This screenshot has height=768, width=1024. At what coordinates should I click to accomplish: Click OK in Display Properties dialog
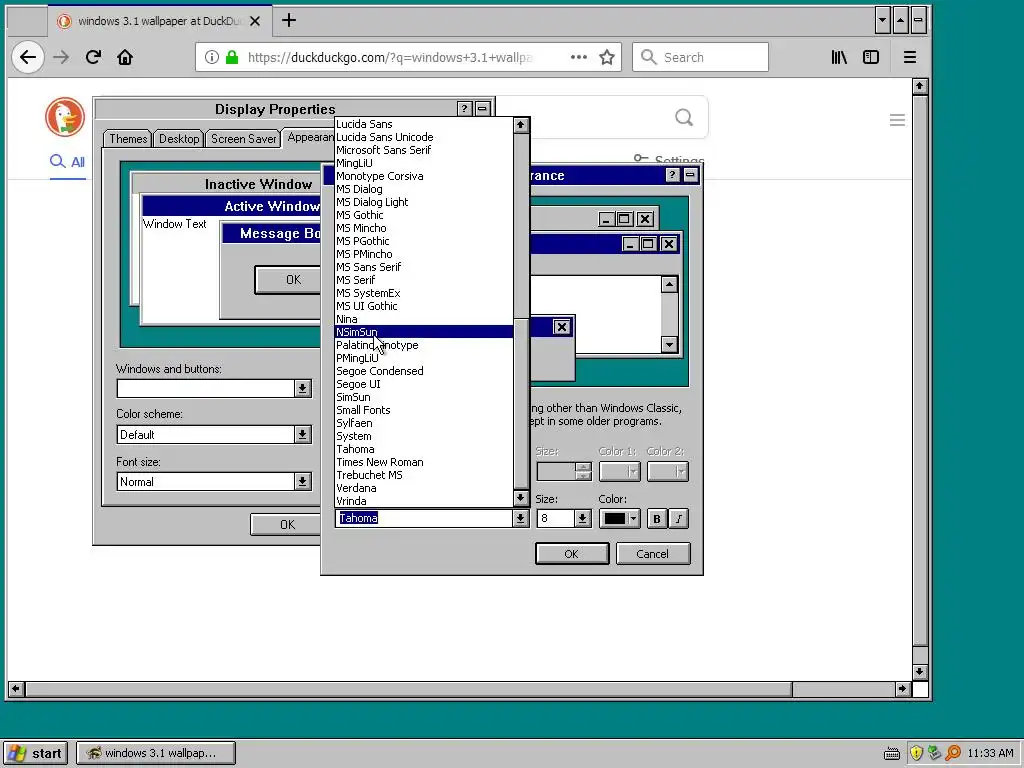(x=287, y=524)
